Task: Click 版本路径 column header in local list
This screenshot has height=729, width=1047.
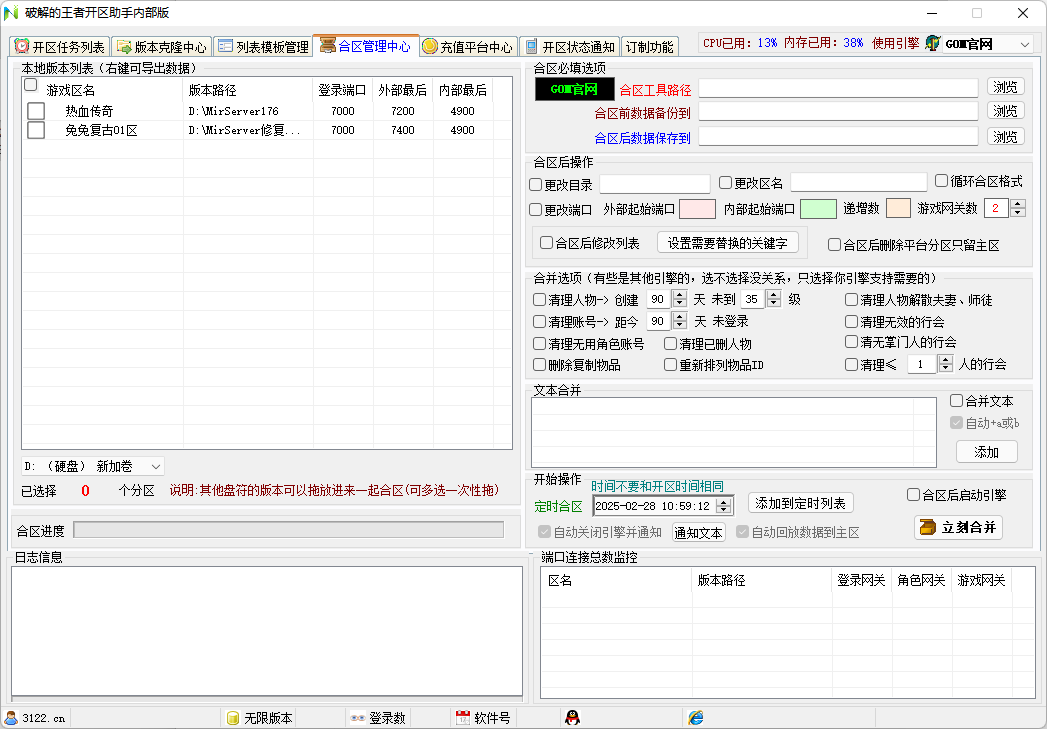Action: [x=248, y=90]
